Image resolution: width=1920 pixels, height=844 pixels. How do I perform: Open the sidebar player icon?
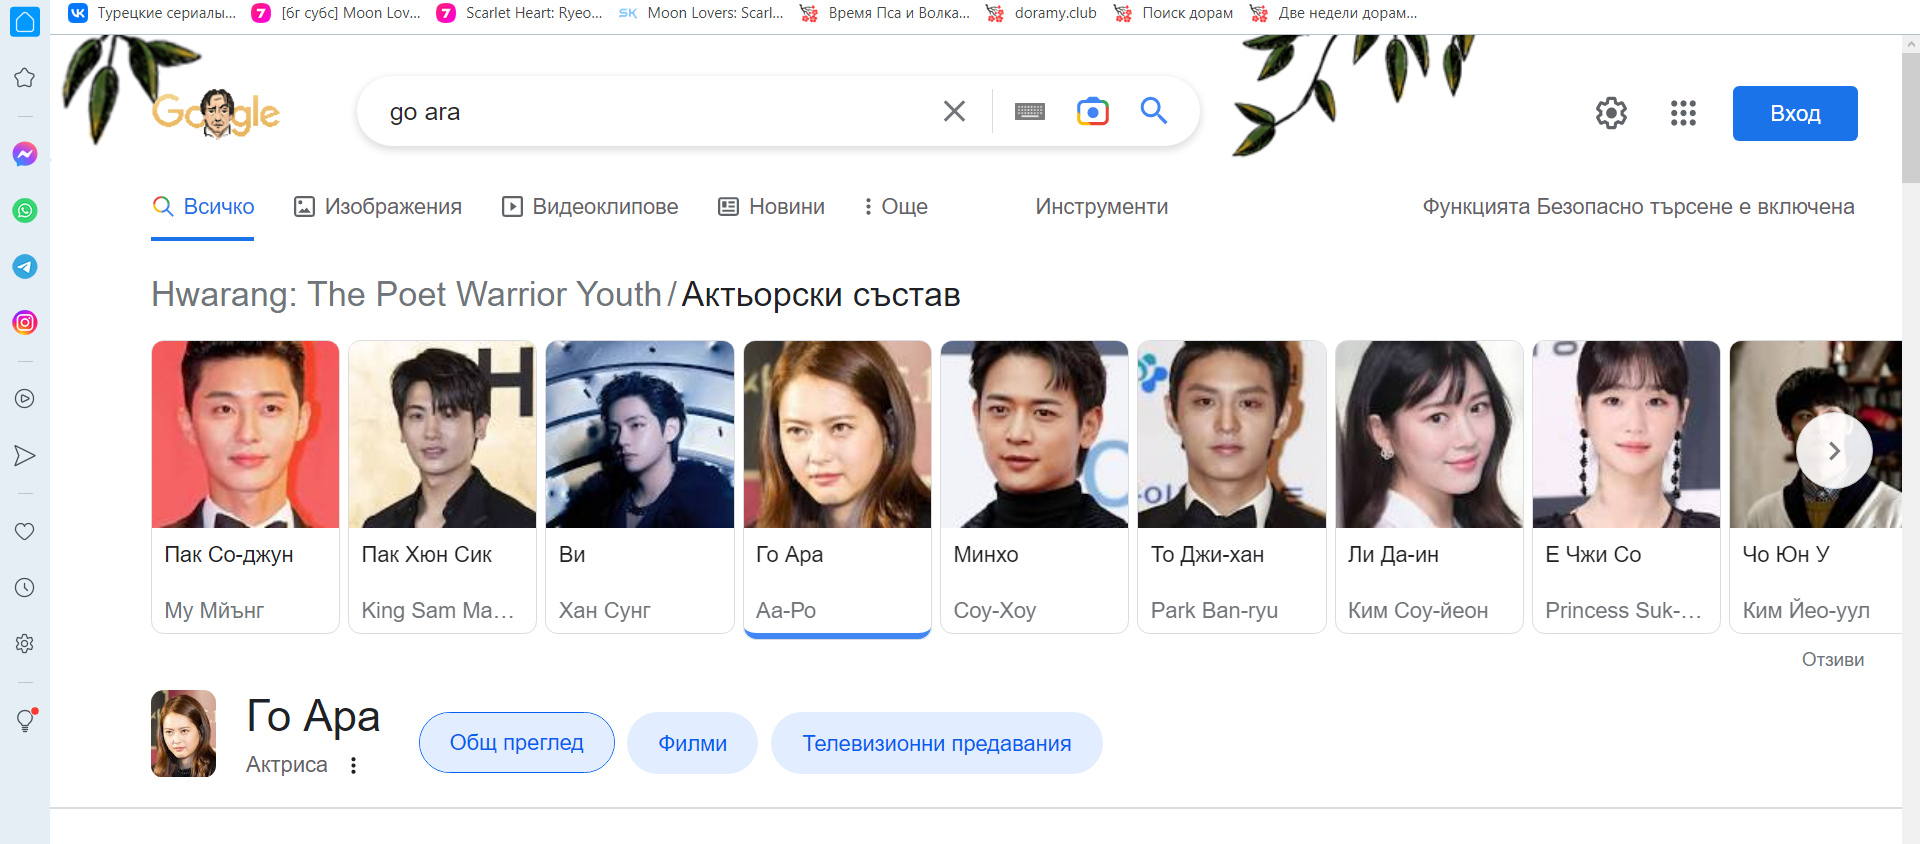pyautogui.click(x=25, y=399)
